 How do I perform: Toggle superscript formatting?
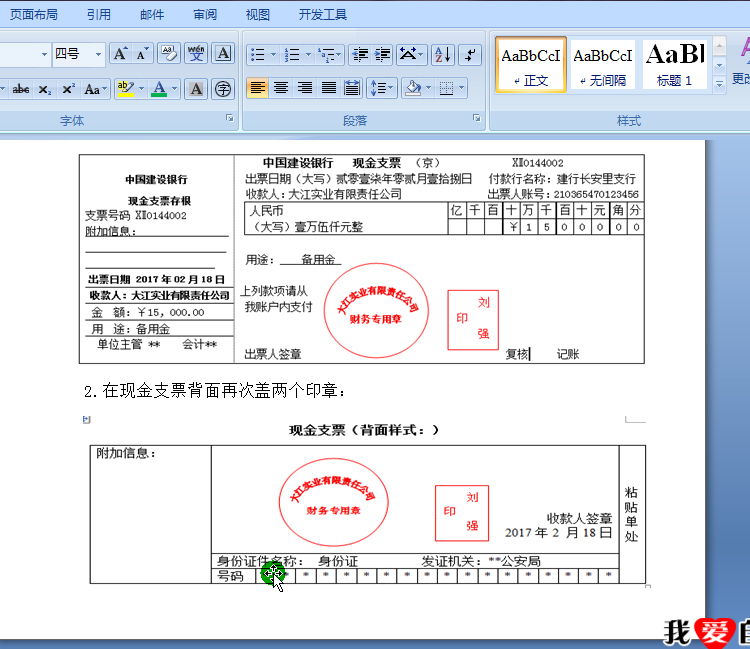coord(68,89)
